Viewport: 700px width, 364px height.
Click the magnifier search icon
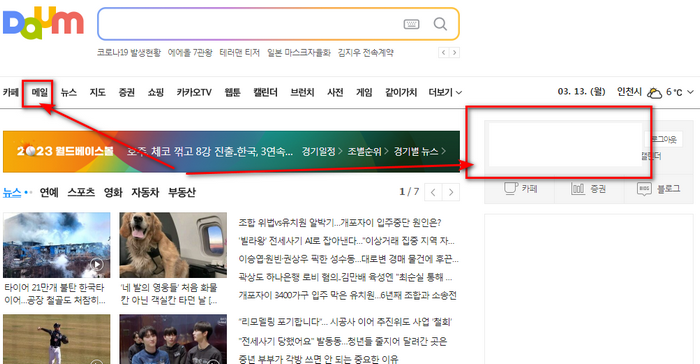pyautogui.click(x=440, y=24)
